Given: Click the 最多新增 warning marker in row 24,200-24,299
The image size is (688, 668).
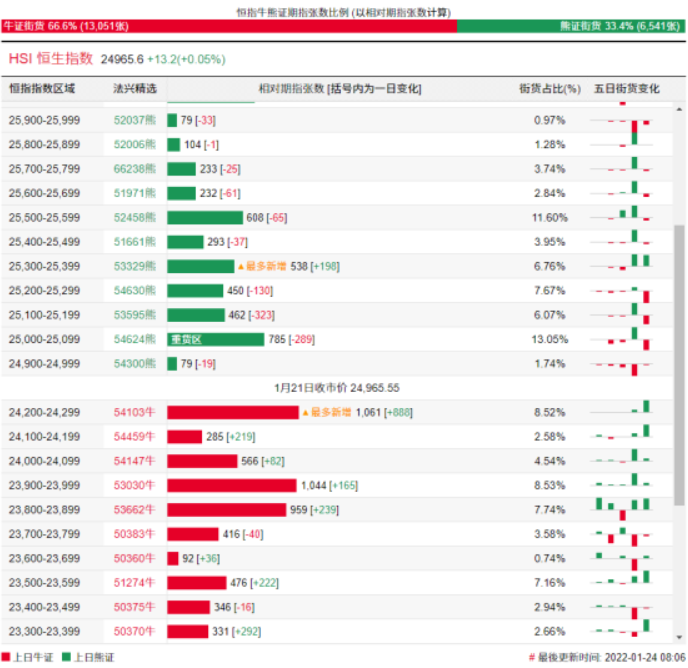Looking at the screenshot, I should pyautogui.click(x=306, y=412).
